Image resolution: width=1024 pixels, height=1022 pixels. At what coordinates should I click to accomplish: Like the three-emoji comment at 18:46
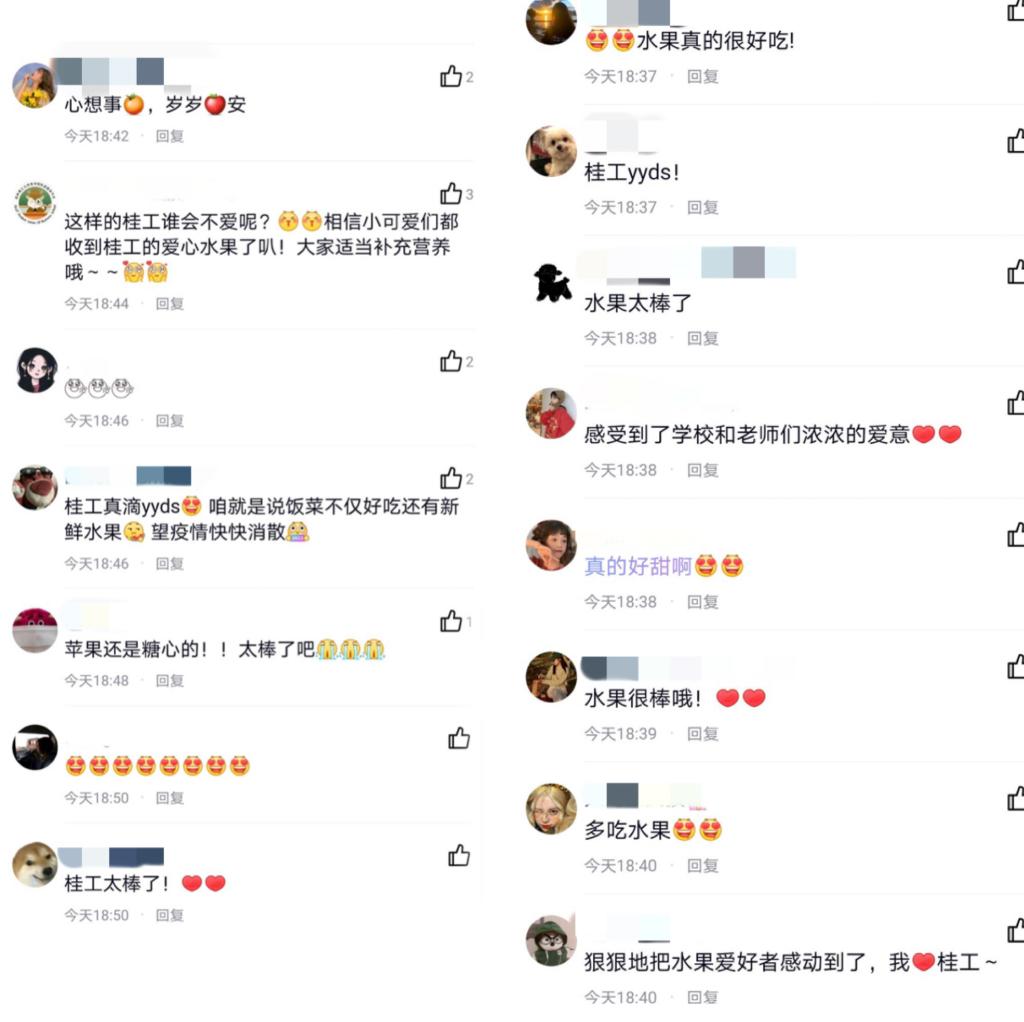pos(451,360)
